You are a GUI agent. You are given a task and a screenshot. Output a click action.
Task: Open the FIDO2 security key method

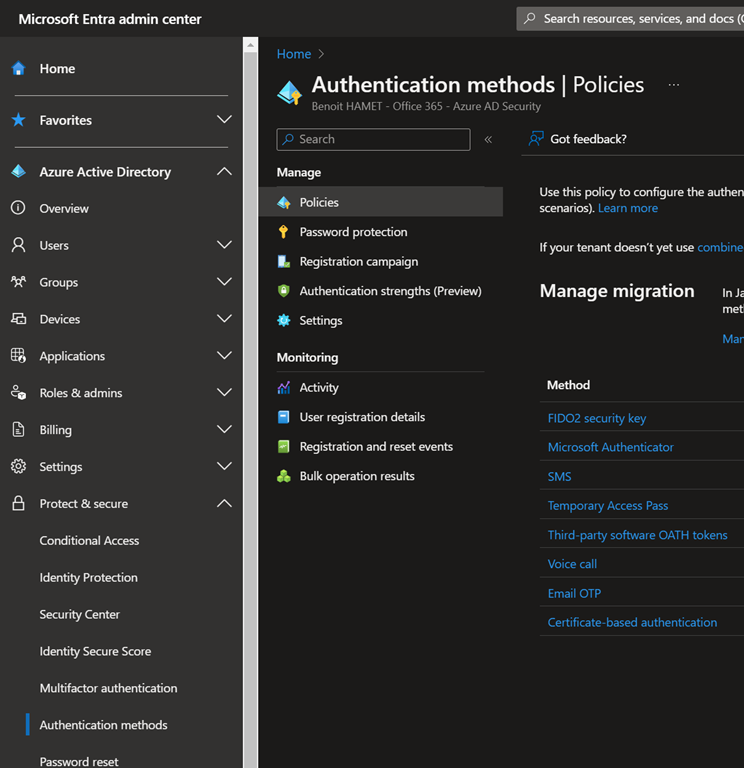pyautogui.click(x=597, y=418)
